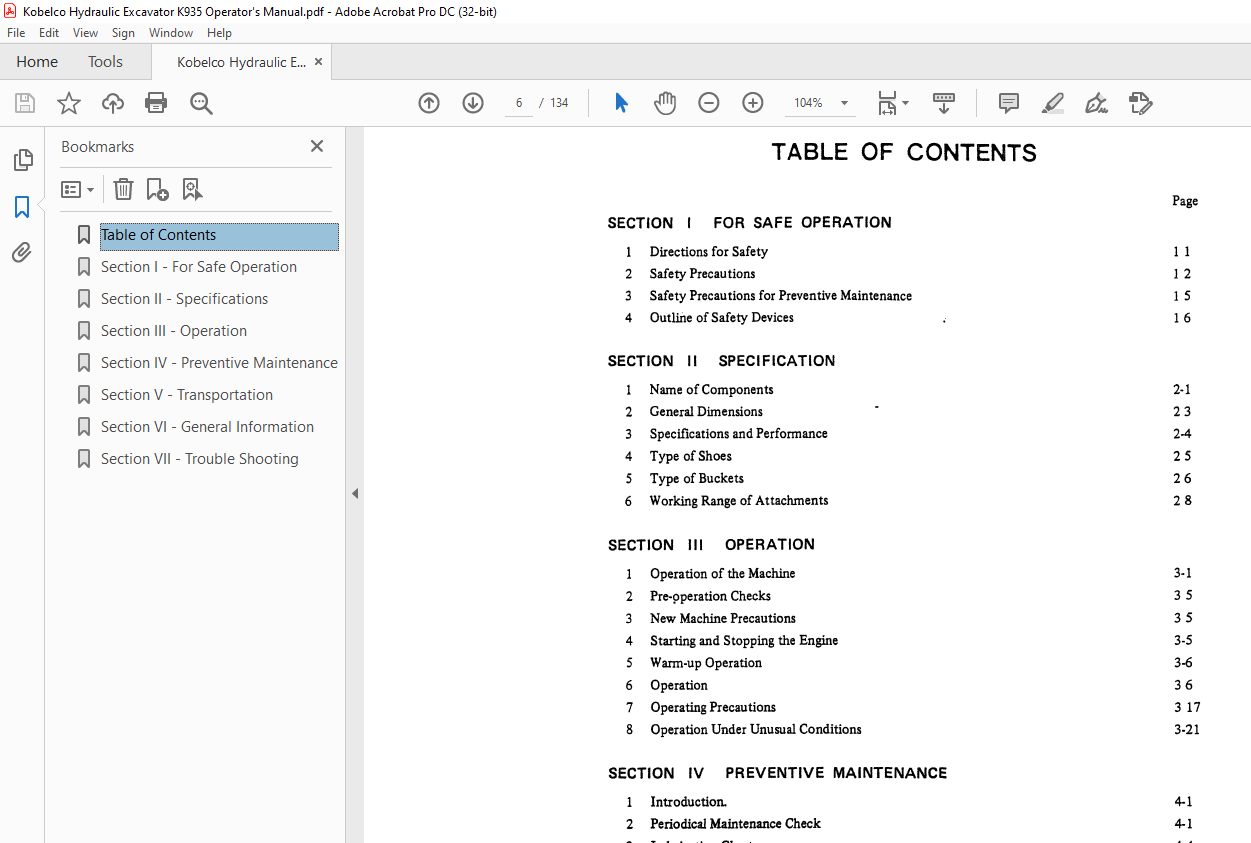Activate the hand pan tool
The image size is (1251, 843).
tap(665, 103)
